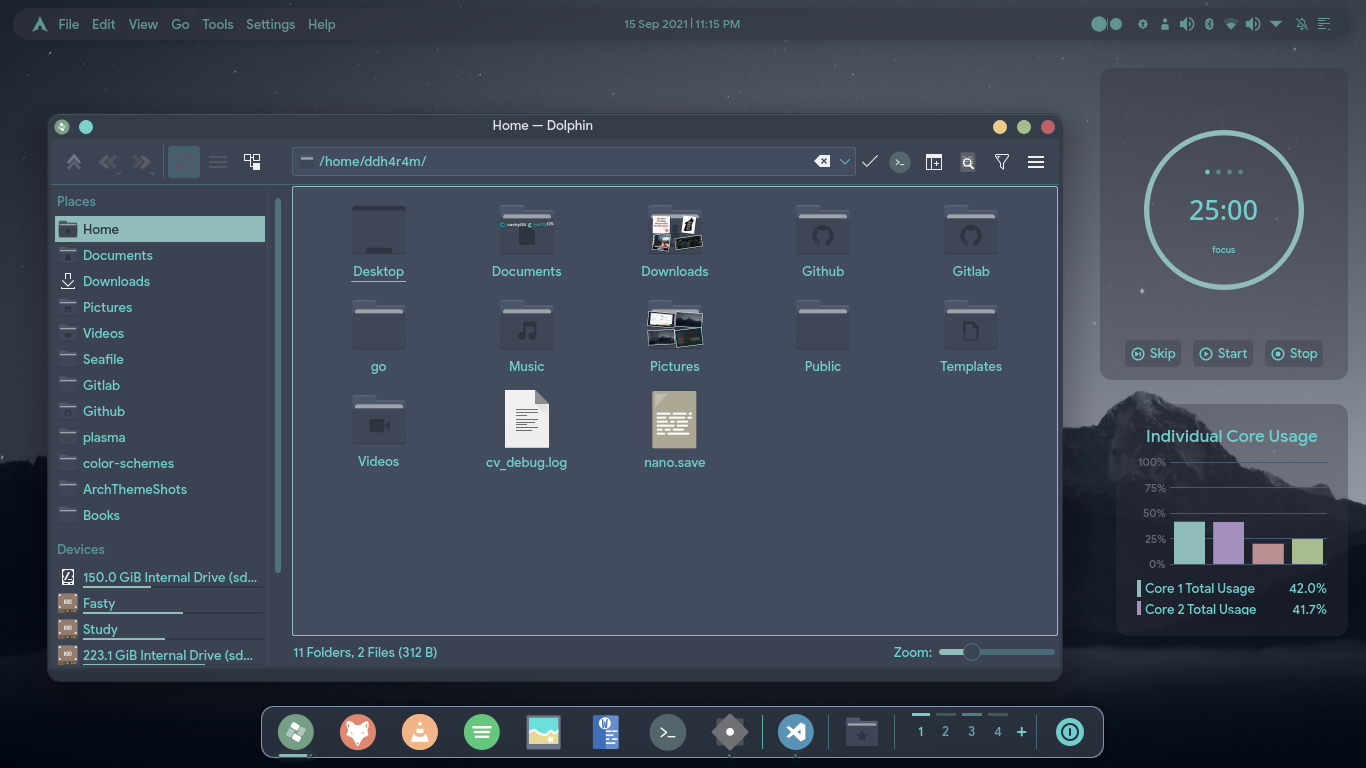
Task: Select the Templates folder
Action: 971,326
